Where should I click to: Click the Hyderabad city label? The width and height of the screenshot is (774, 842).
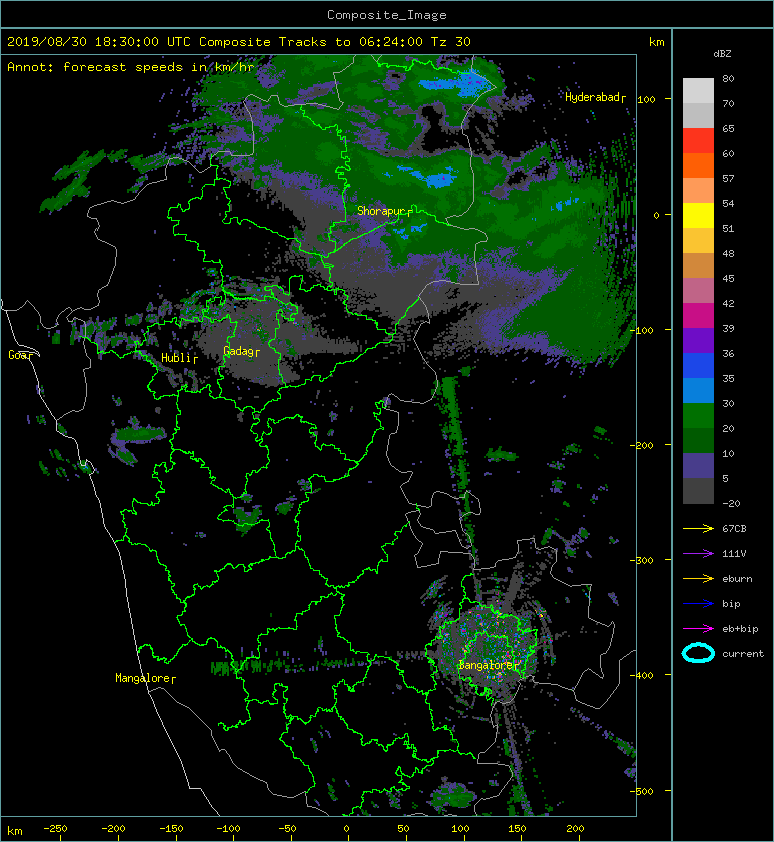click(592, 97)
